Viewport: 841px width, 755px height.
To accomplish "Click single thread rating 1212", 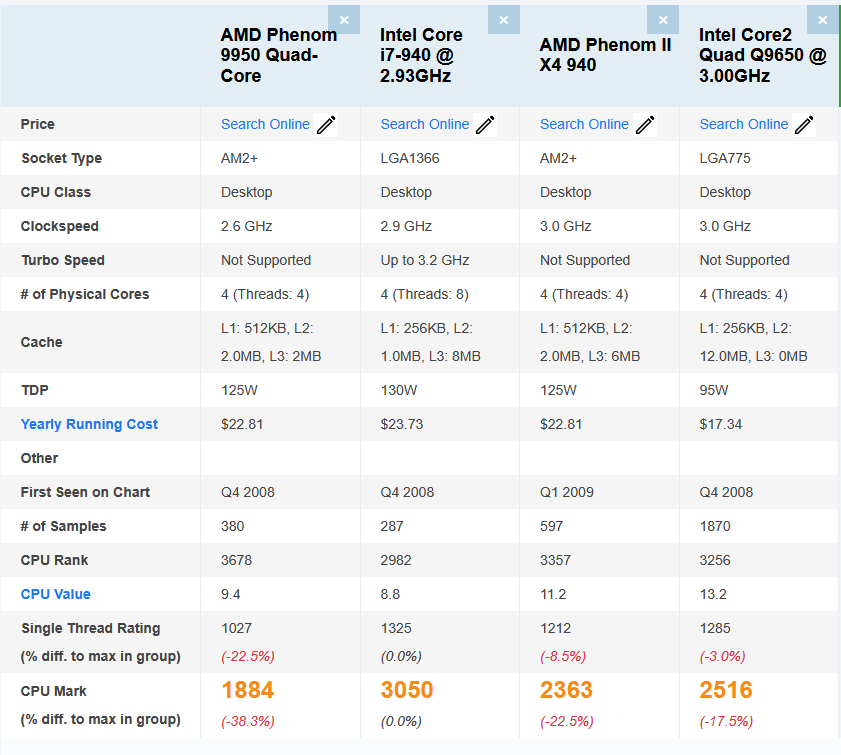I will (x=555, y=628).
